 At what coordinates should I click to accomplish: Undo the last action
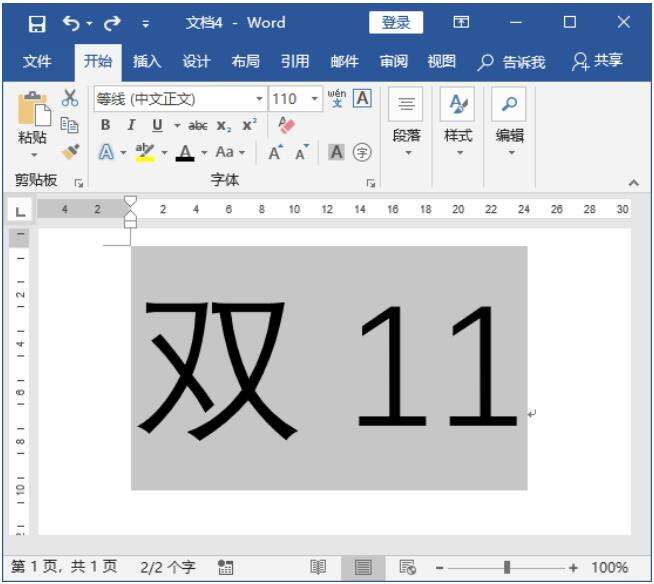tap(71, 23)
